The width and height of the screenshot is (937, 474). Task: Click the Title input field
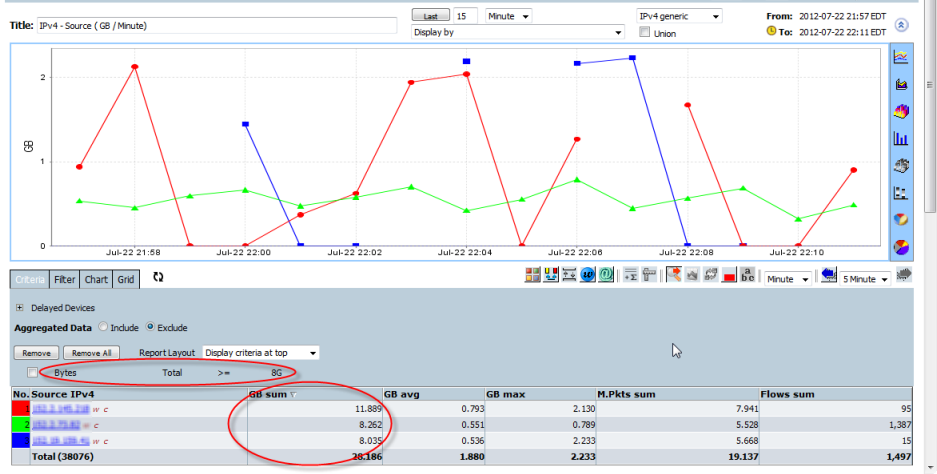point(217,26)
